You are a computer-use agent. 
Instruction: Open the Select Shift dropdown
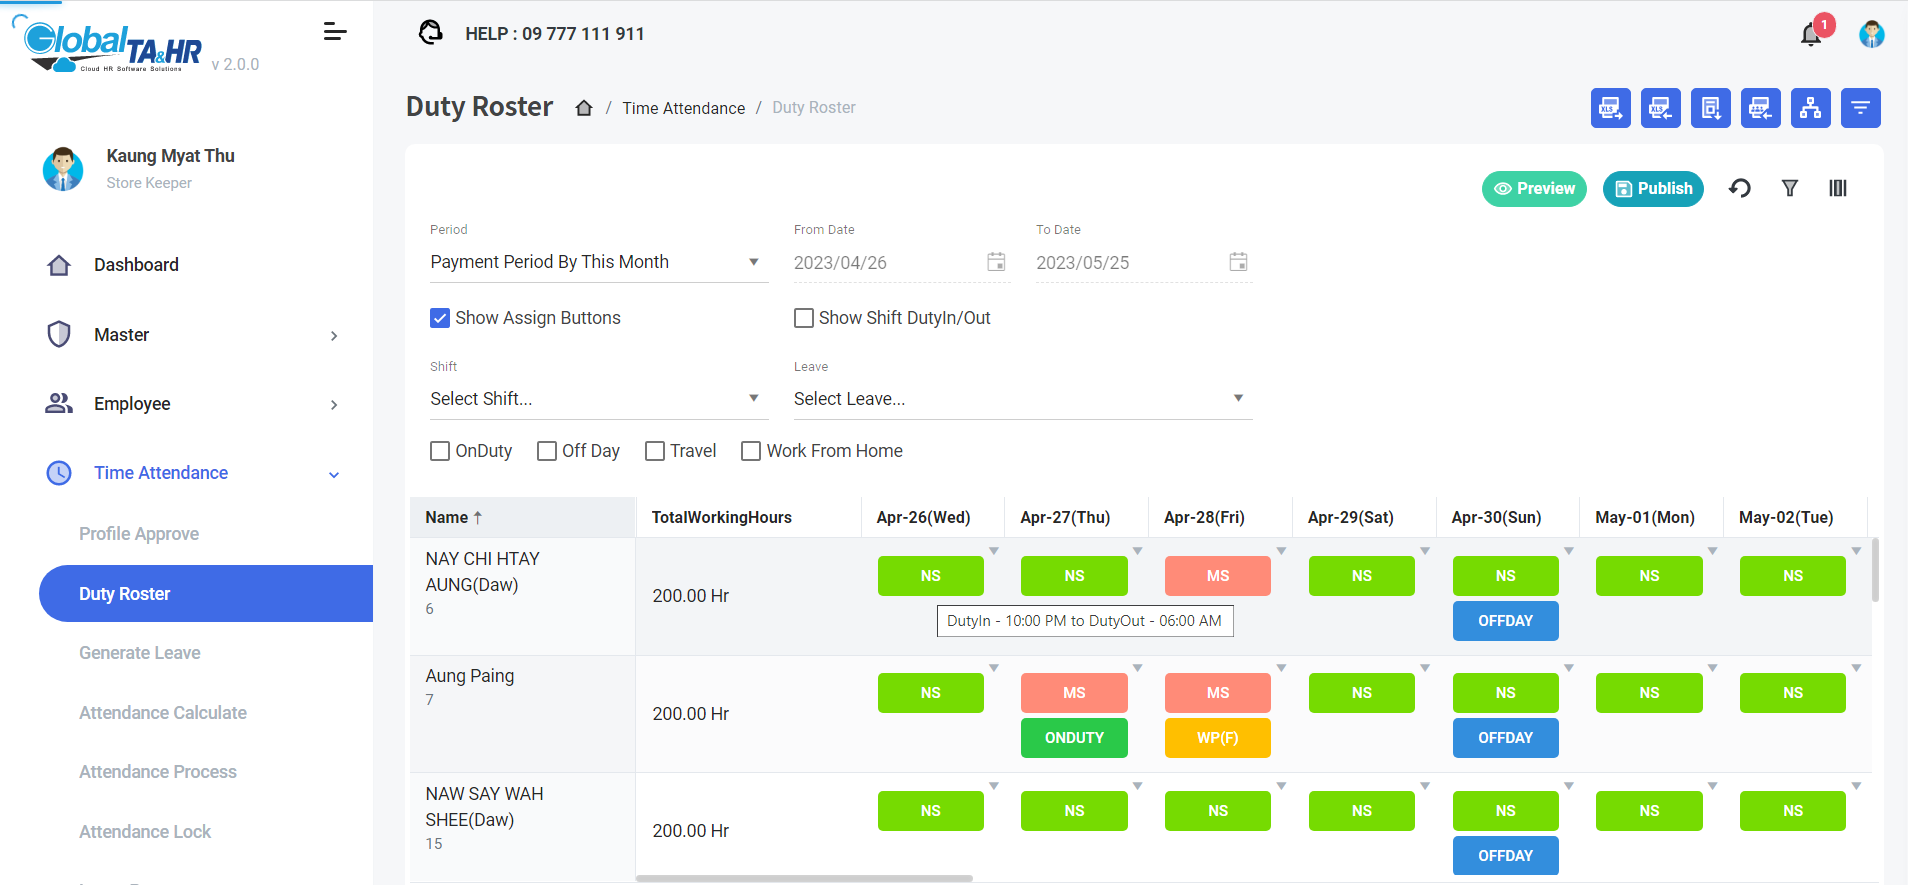[x=598, y=399]
